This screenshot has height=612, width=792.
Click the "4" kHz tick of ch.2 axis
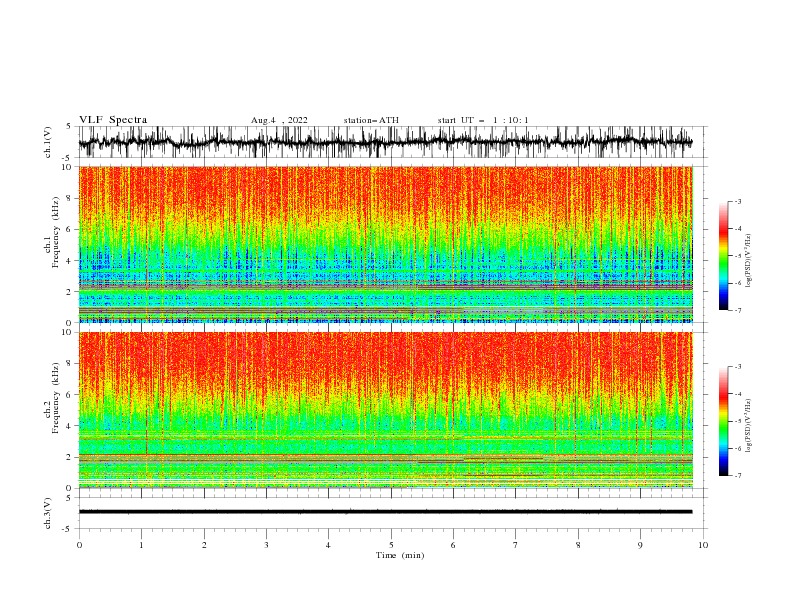coord(69,426)
